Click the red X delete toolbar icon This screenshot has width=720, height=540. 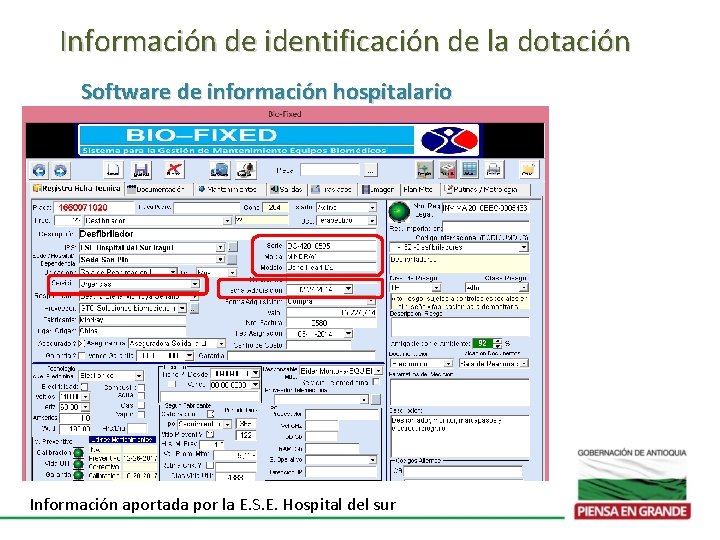174,170
